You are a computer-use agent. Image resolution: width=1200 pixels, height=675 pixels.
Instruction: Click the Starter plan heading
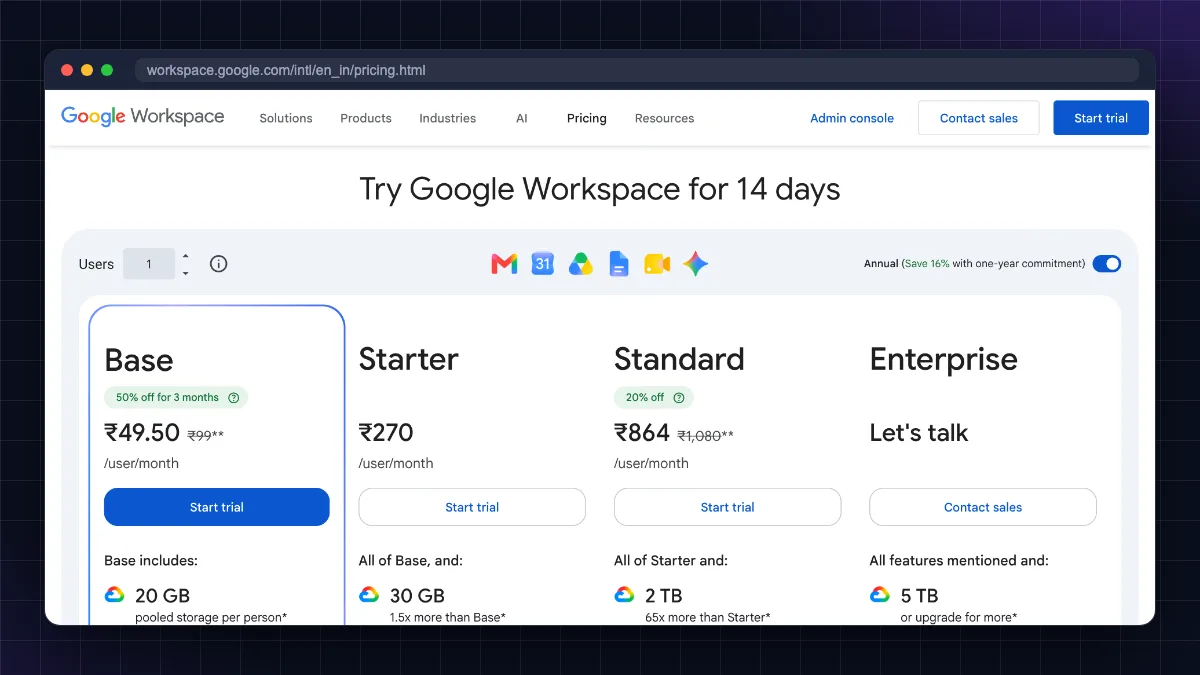point(409,359)
